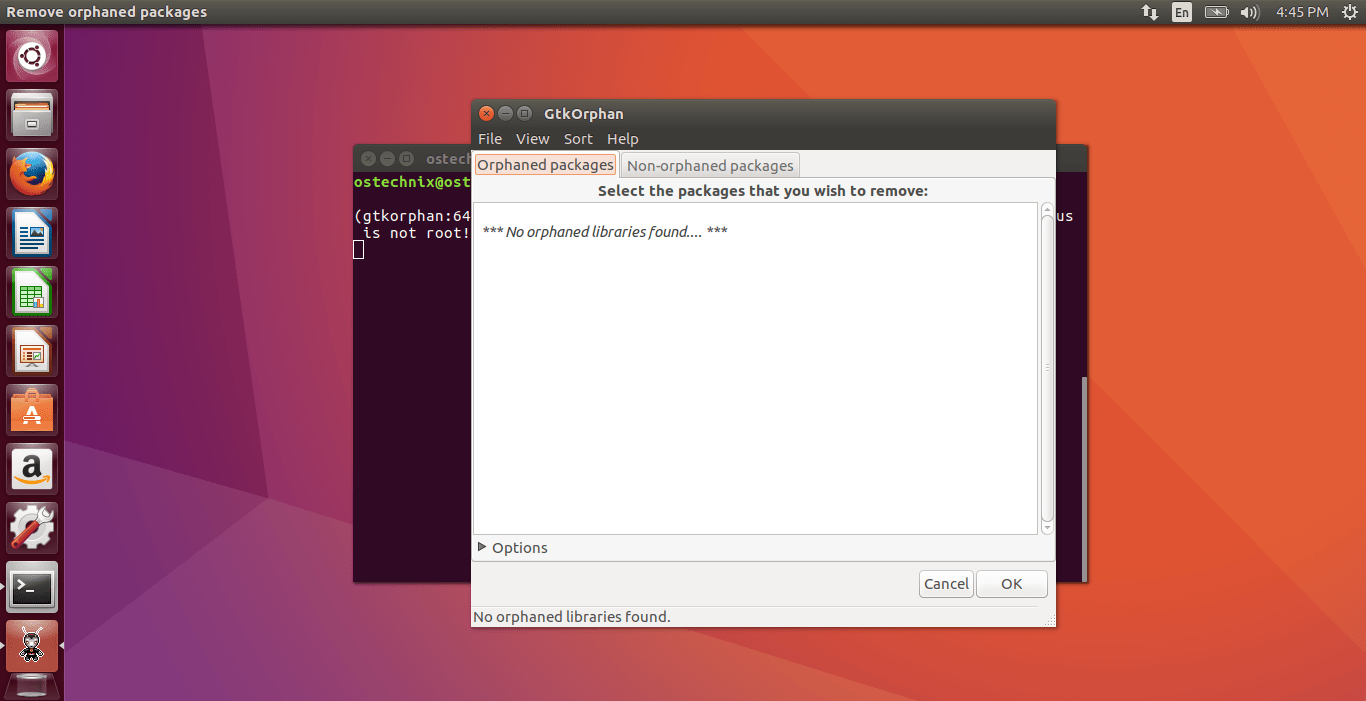
Task: Open the Ubuntu Dash search launcher
Action: (32, 56)
